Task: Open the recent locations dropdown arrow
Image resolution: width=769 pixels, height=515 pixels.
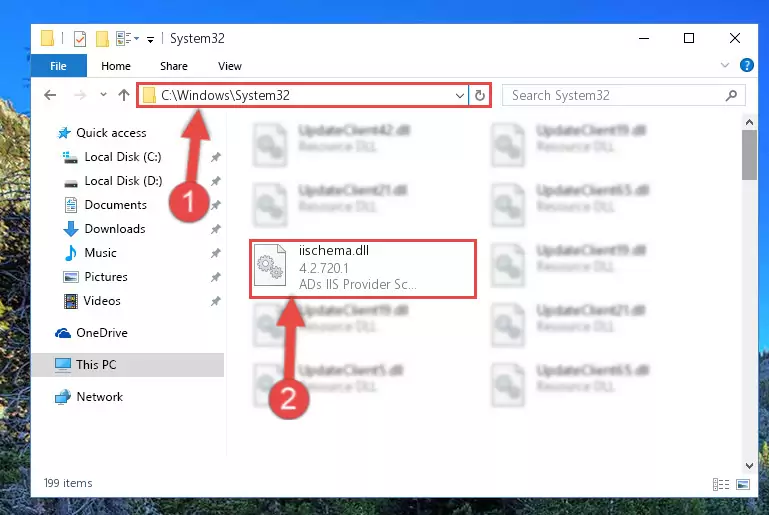Action: click(x=103, y=95)
